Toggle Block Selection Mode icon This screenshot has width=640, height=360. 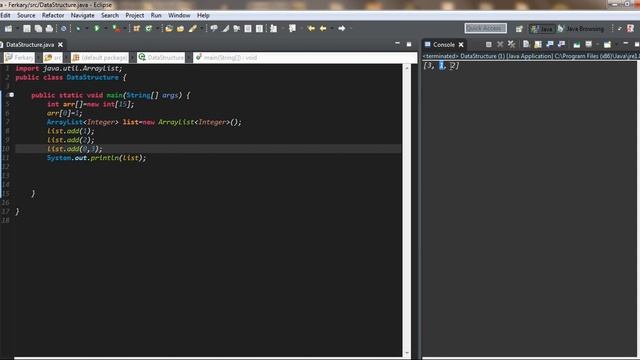pos(248,29)
